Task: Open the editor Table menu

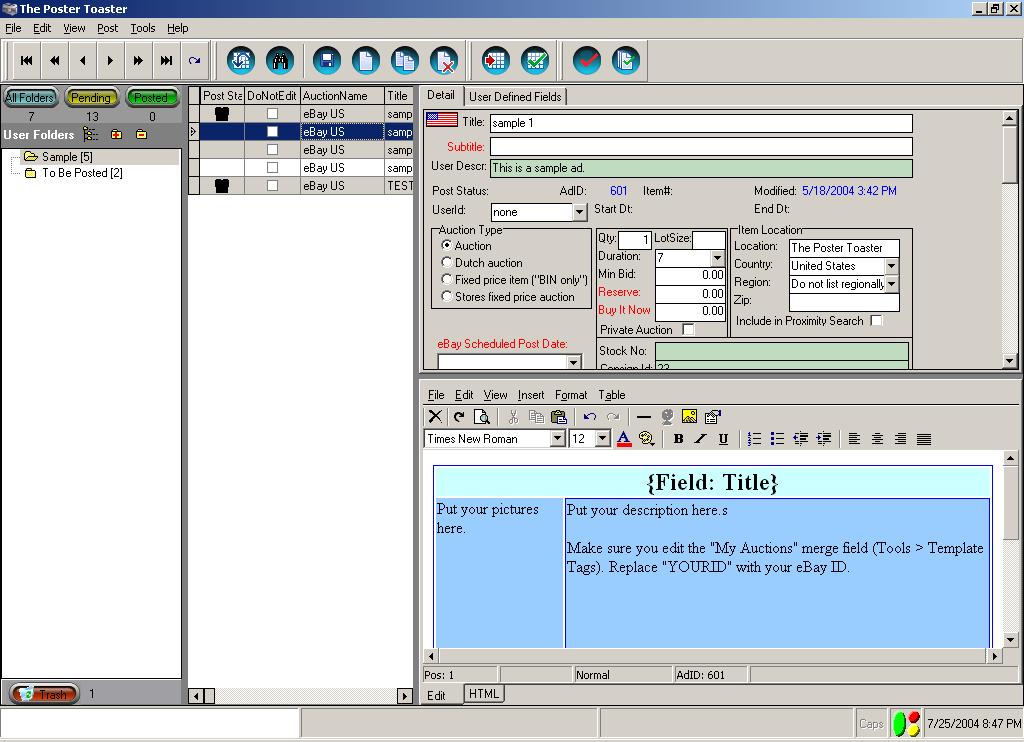Action: (612, 395)
